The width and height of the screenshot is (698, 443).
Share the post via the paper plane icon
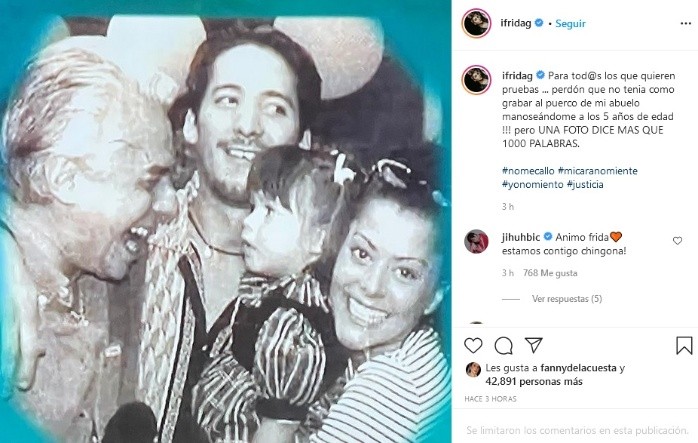[x=533, y=345]
